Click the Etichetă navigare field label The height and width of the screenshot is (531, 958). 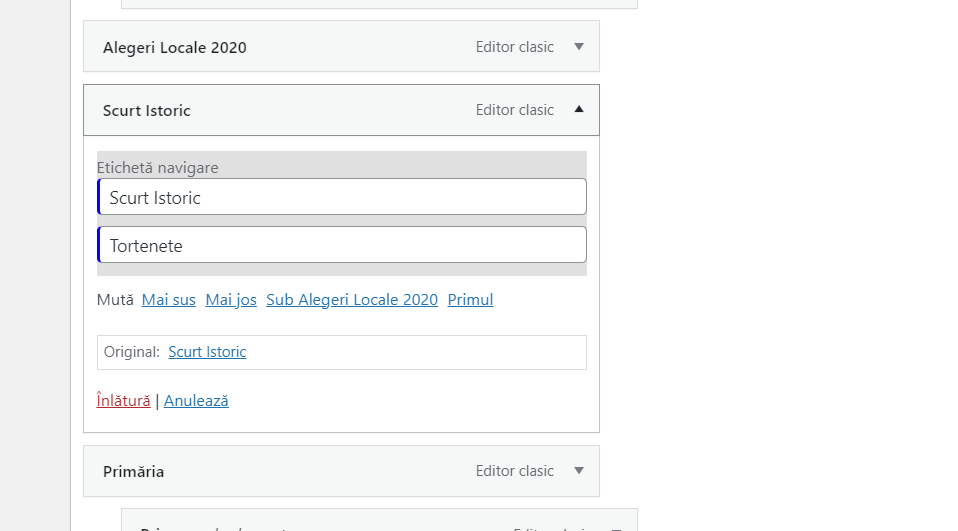pos(158,167)
